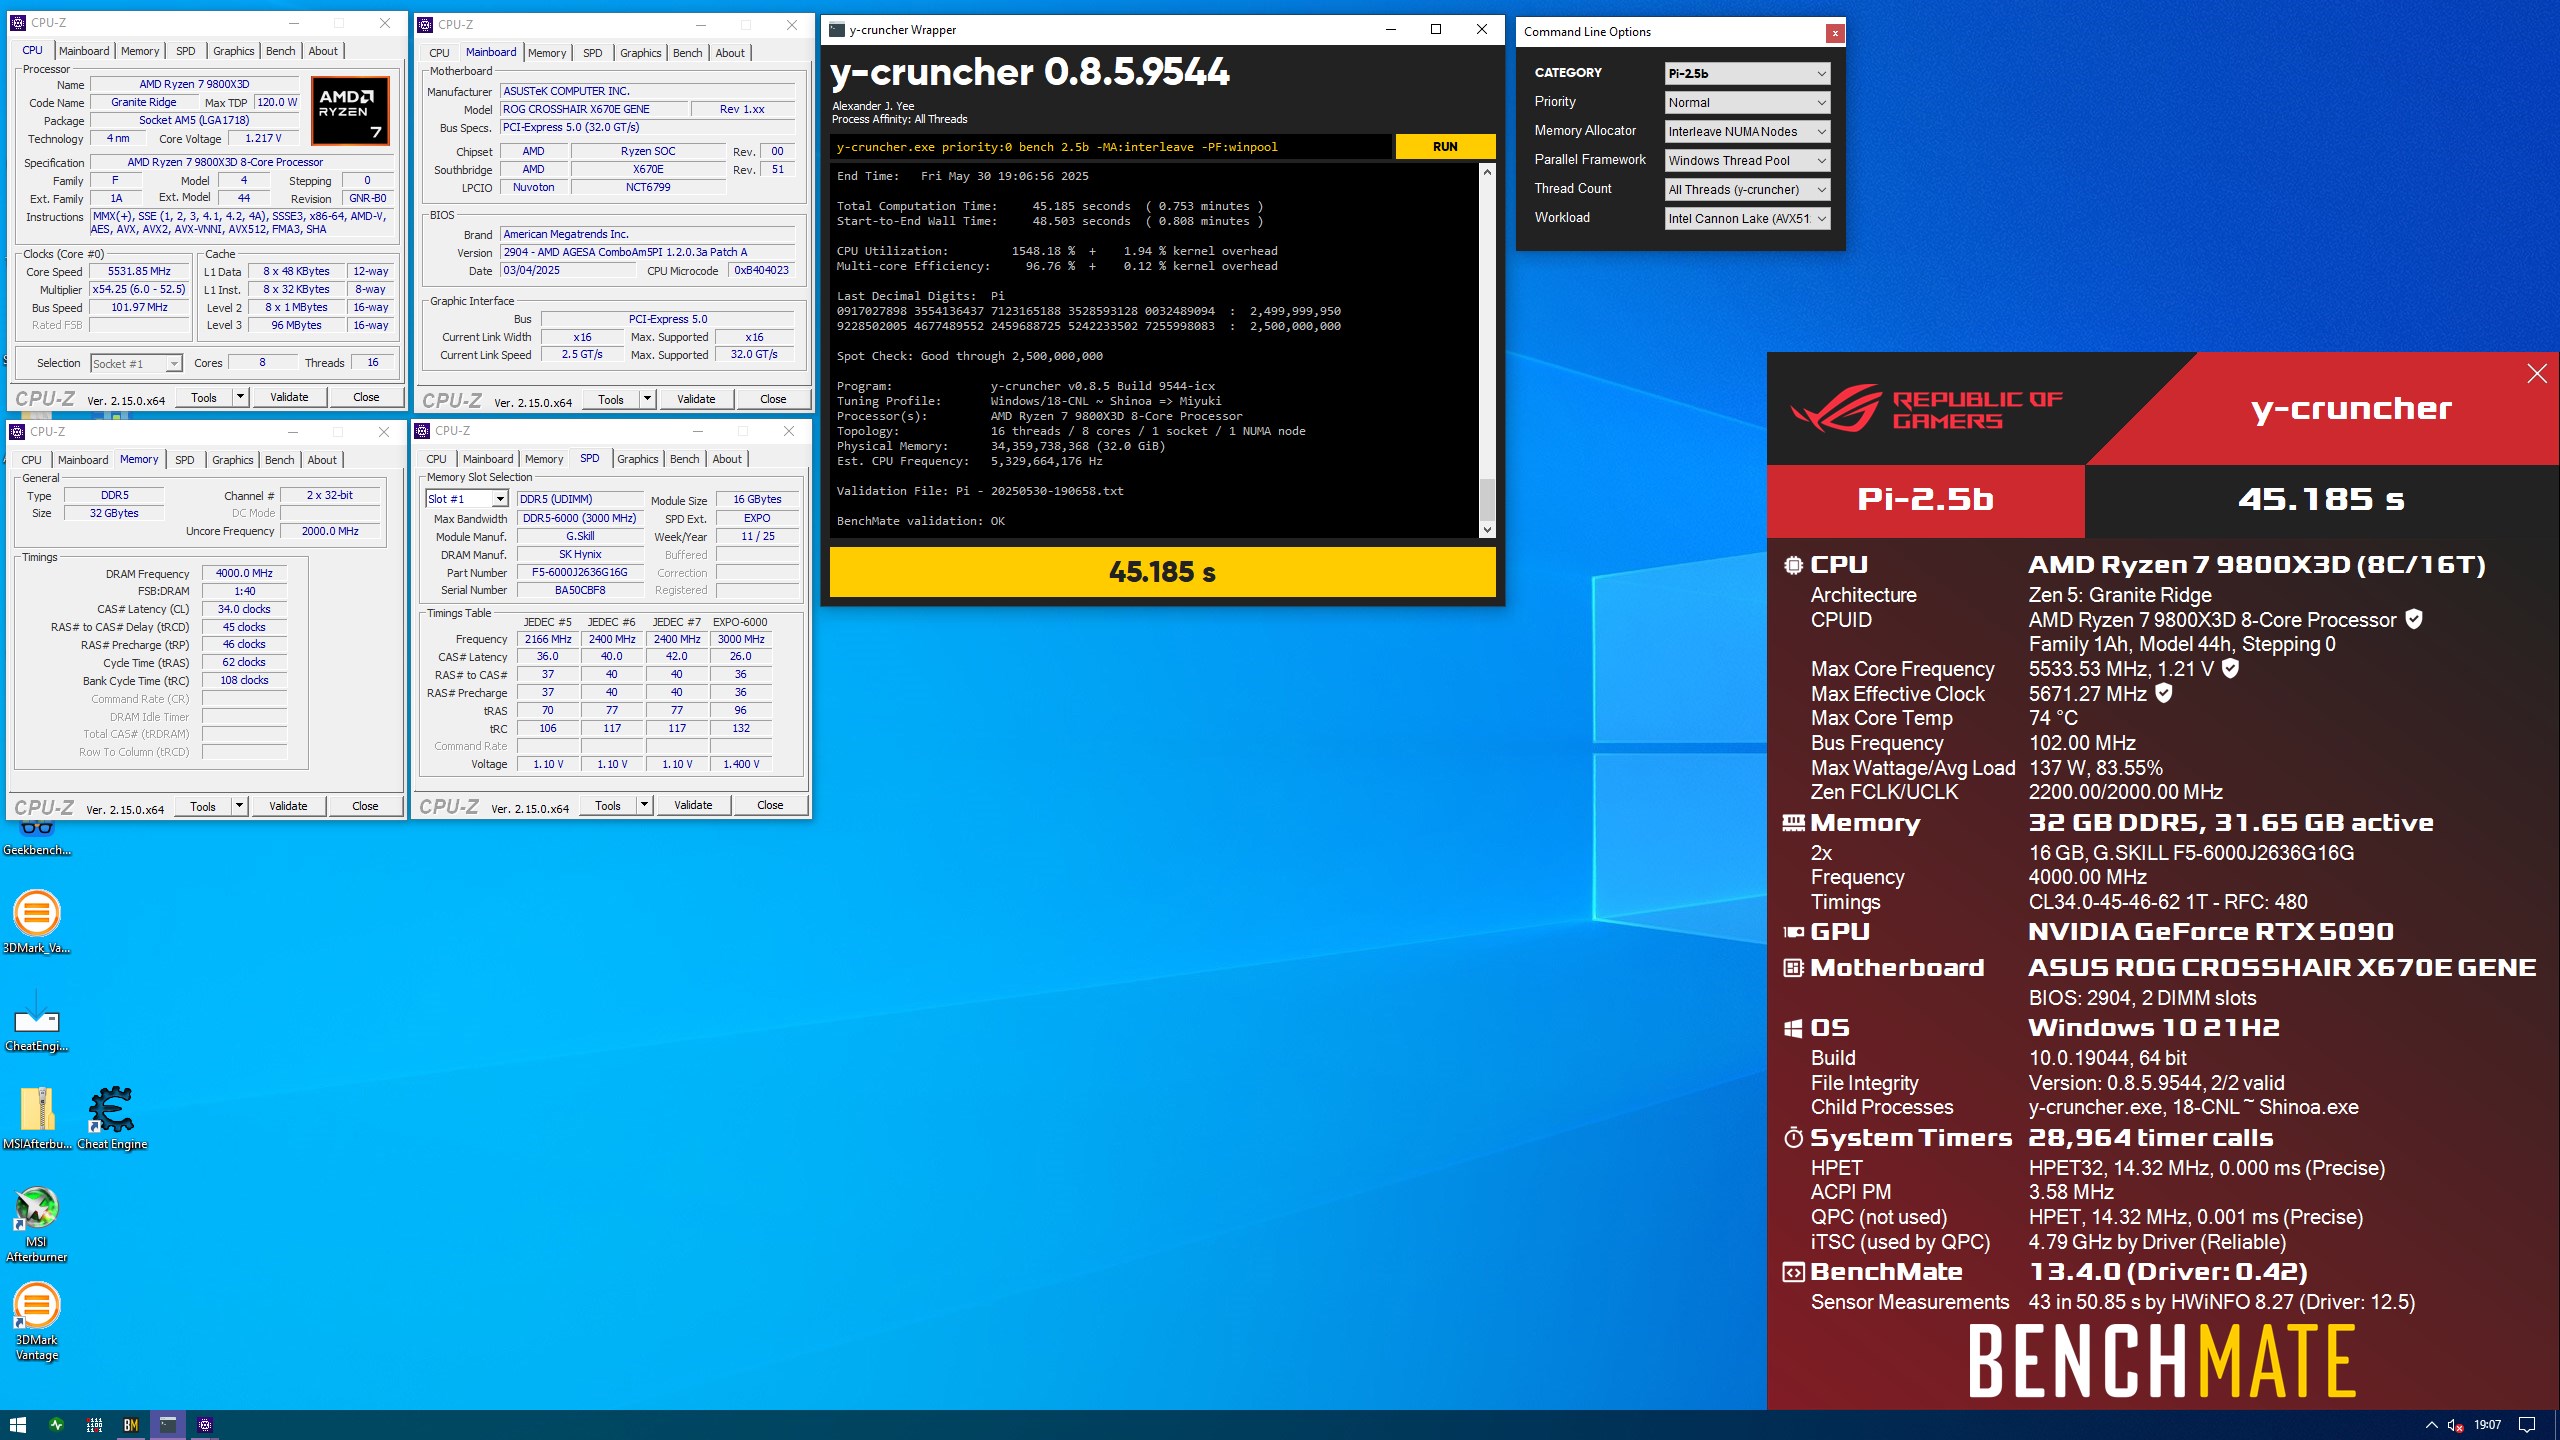Click the console scrollbar thumb
Image resolution: width=2560 pixels, height=1440 pixels.
click(1487, 499)
